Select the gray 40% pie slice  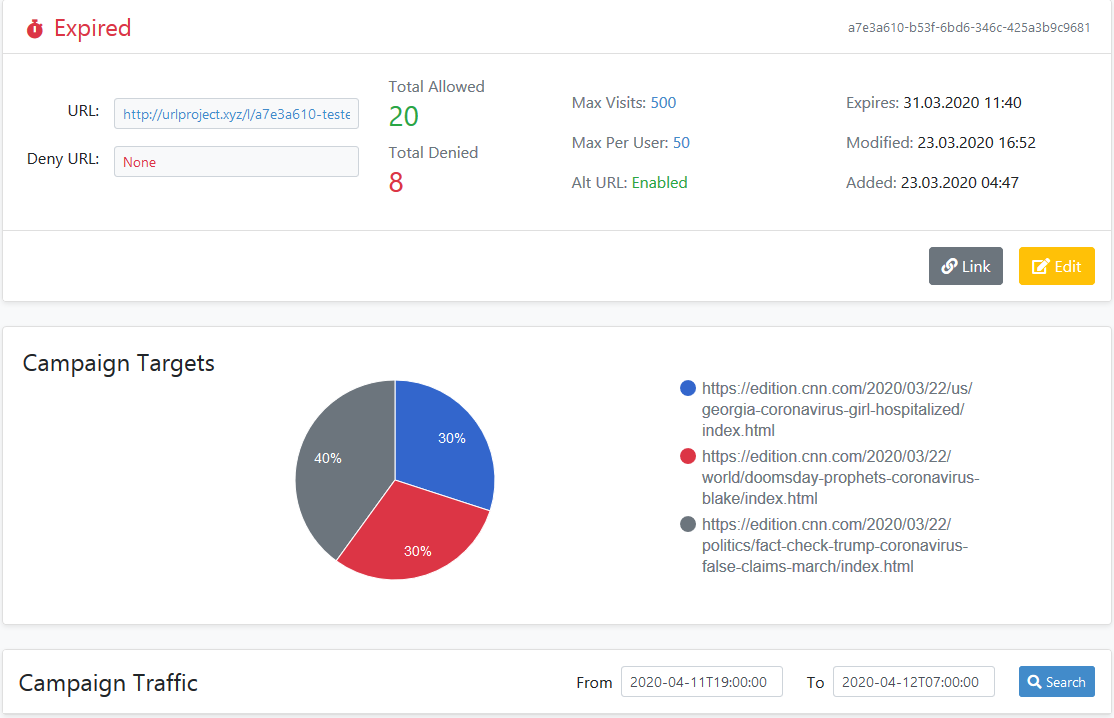click(335, 460)
